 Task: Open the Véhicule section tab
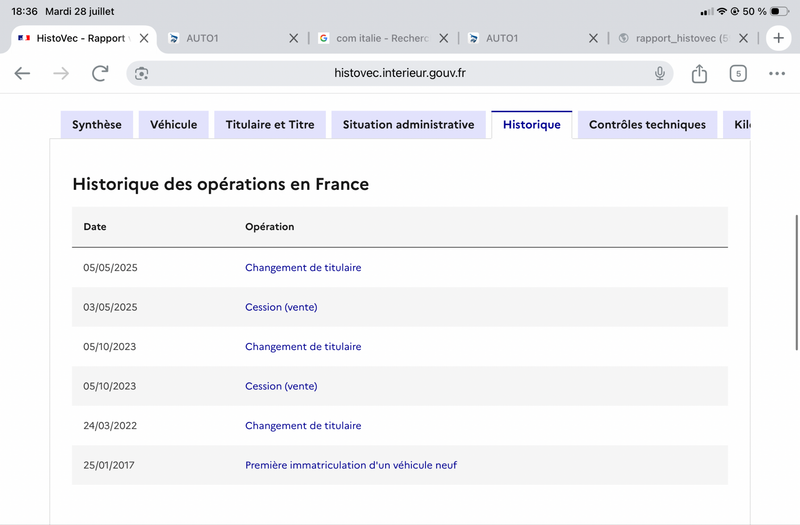tap(173, 124)
